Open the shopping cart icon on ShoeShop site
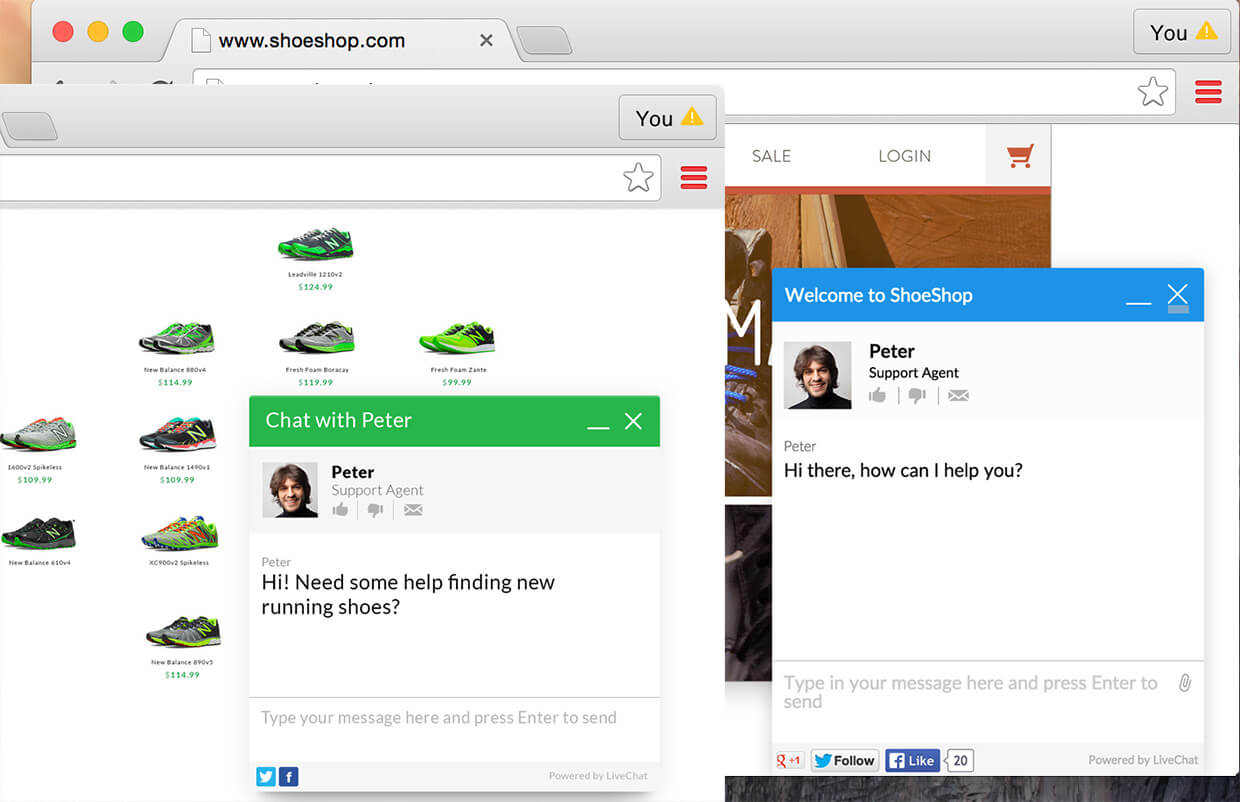The image size is (1240, 802). coord(1019,155)
